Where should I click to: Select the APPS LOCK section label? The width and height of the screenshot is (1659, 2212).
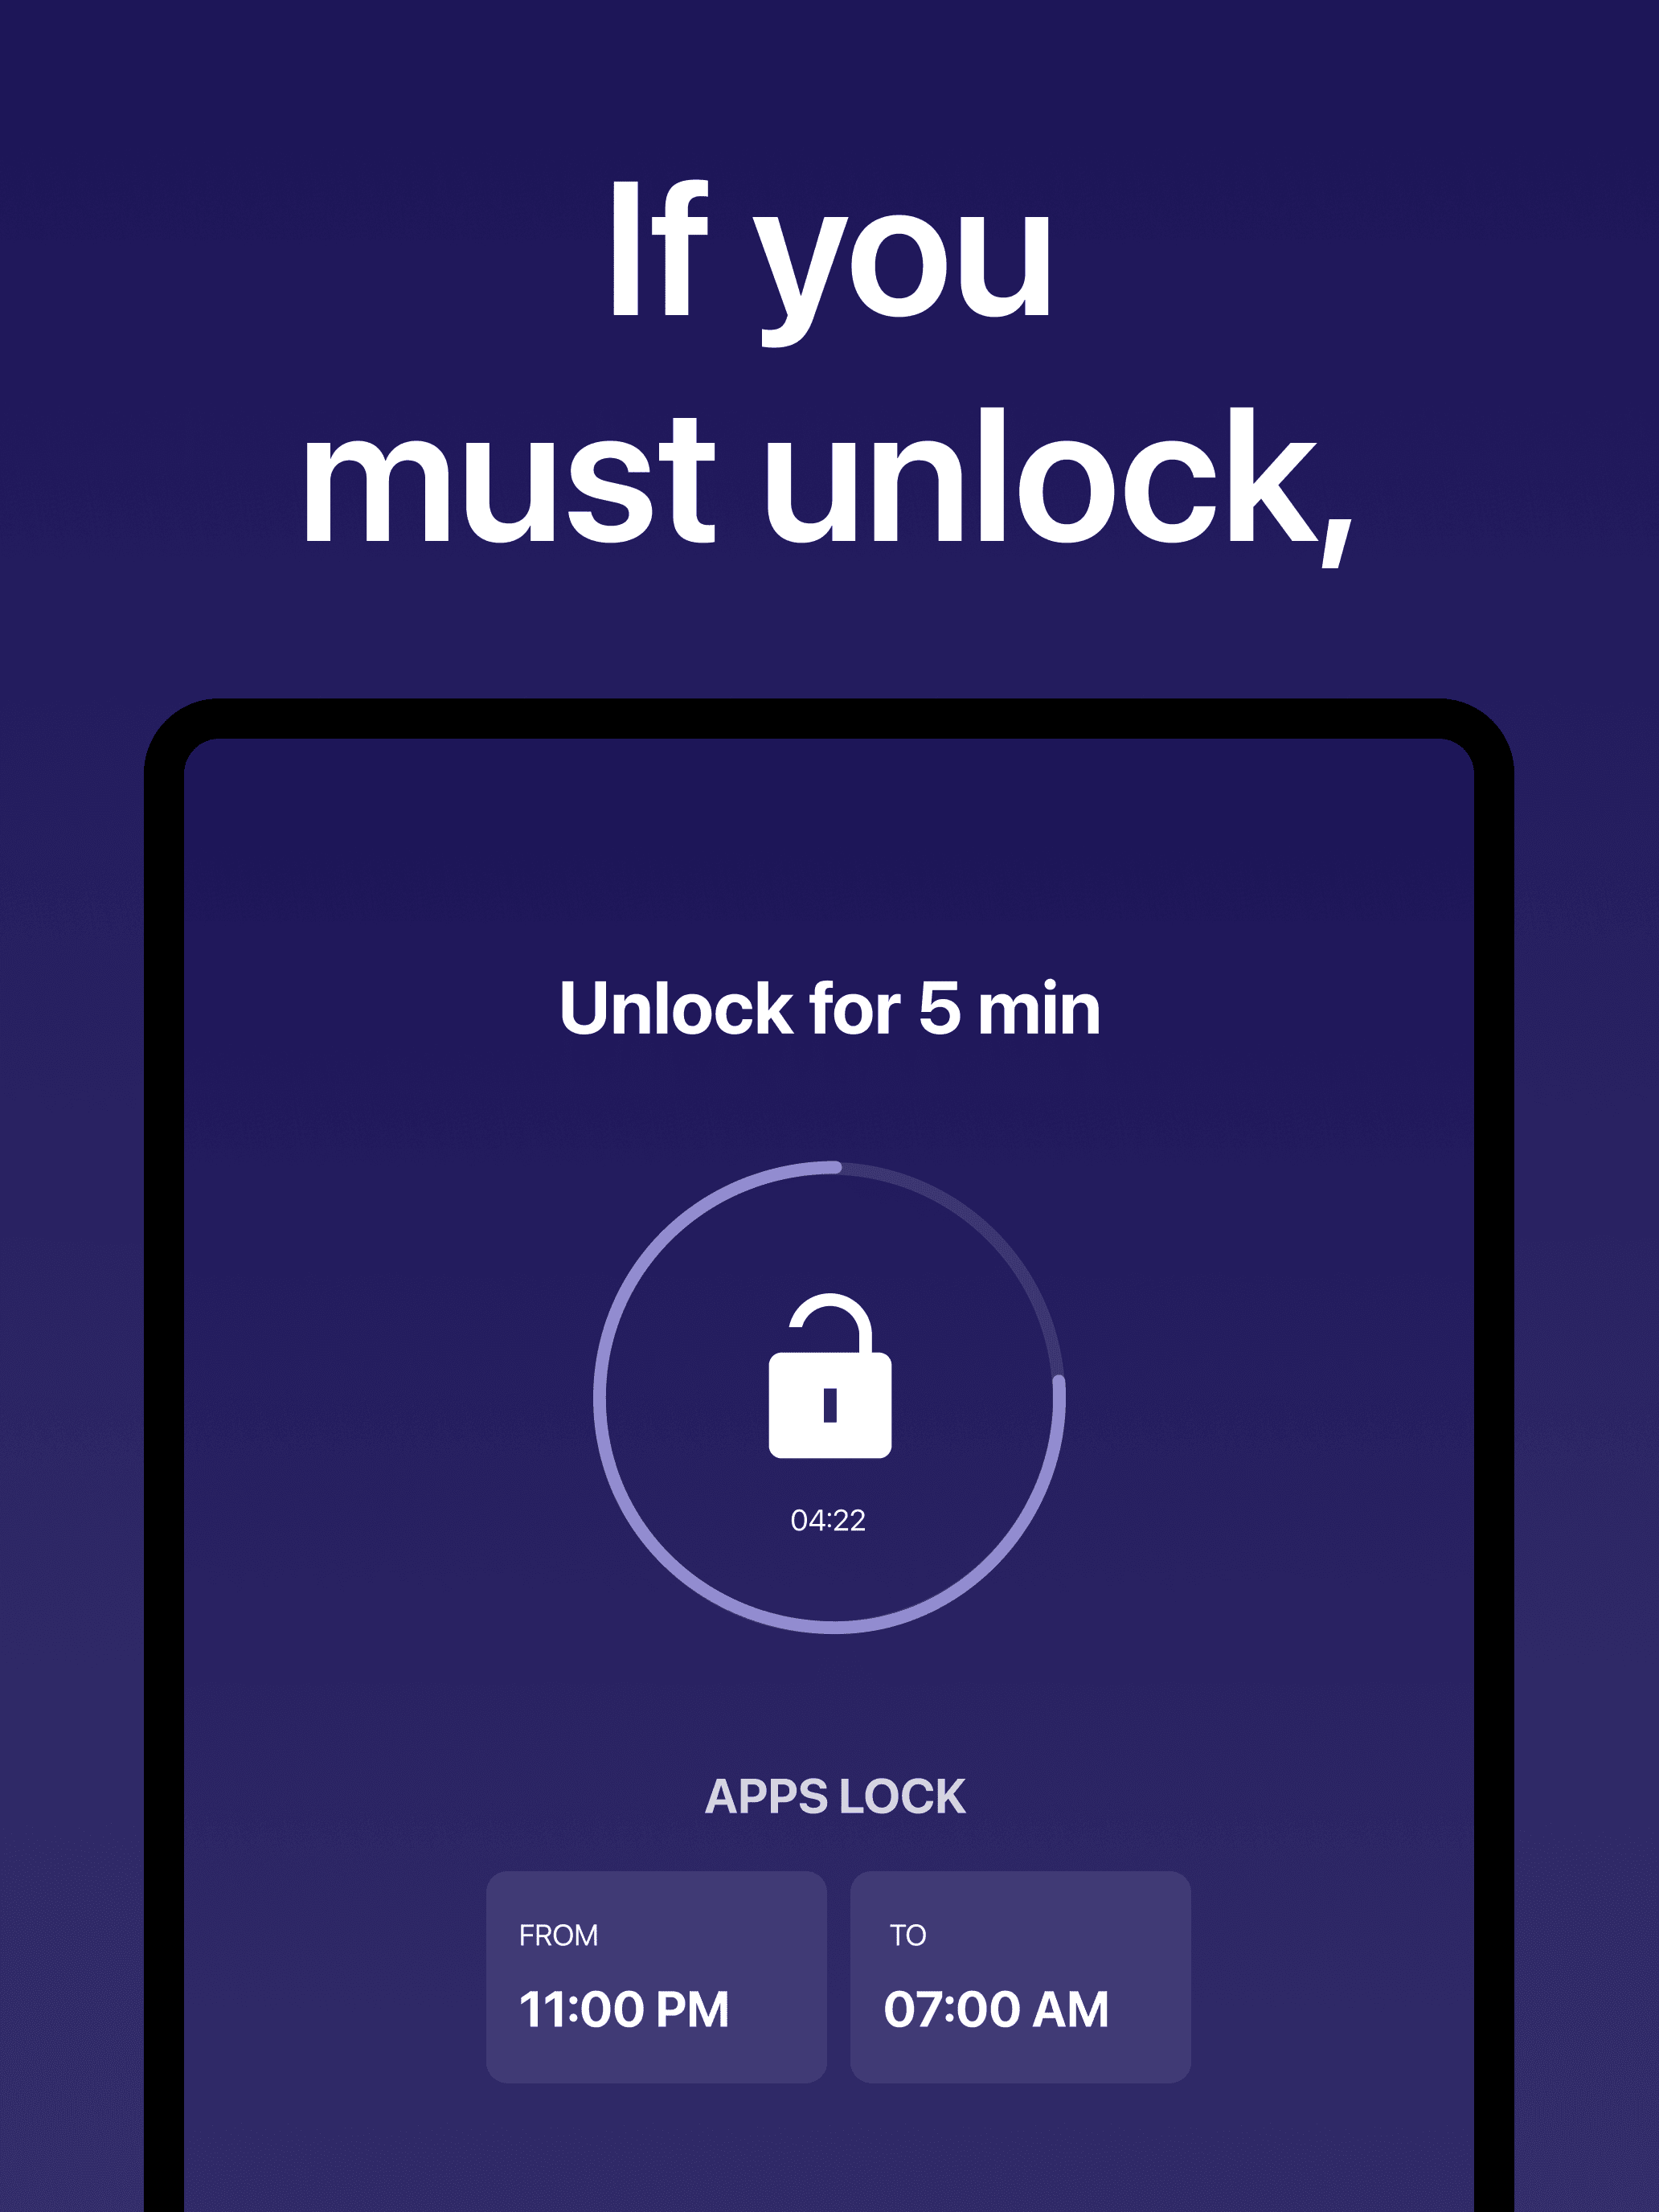coord(835,1796)
